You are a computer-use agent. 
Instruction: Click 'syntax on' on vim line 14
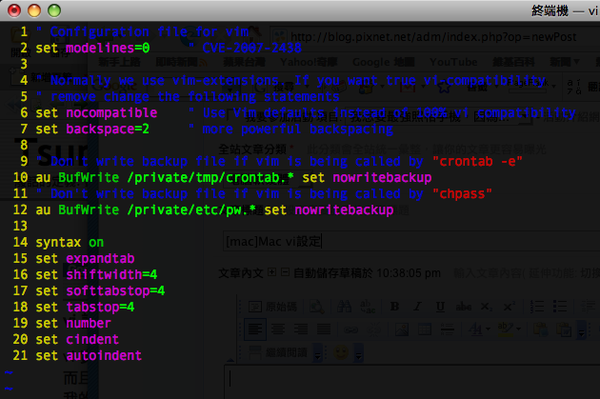[x=70, y=242]
